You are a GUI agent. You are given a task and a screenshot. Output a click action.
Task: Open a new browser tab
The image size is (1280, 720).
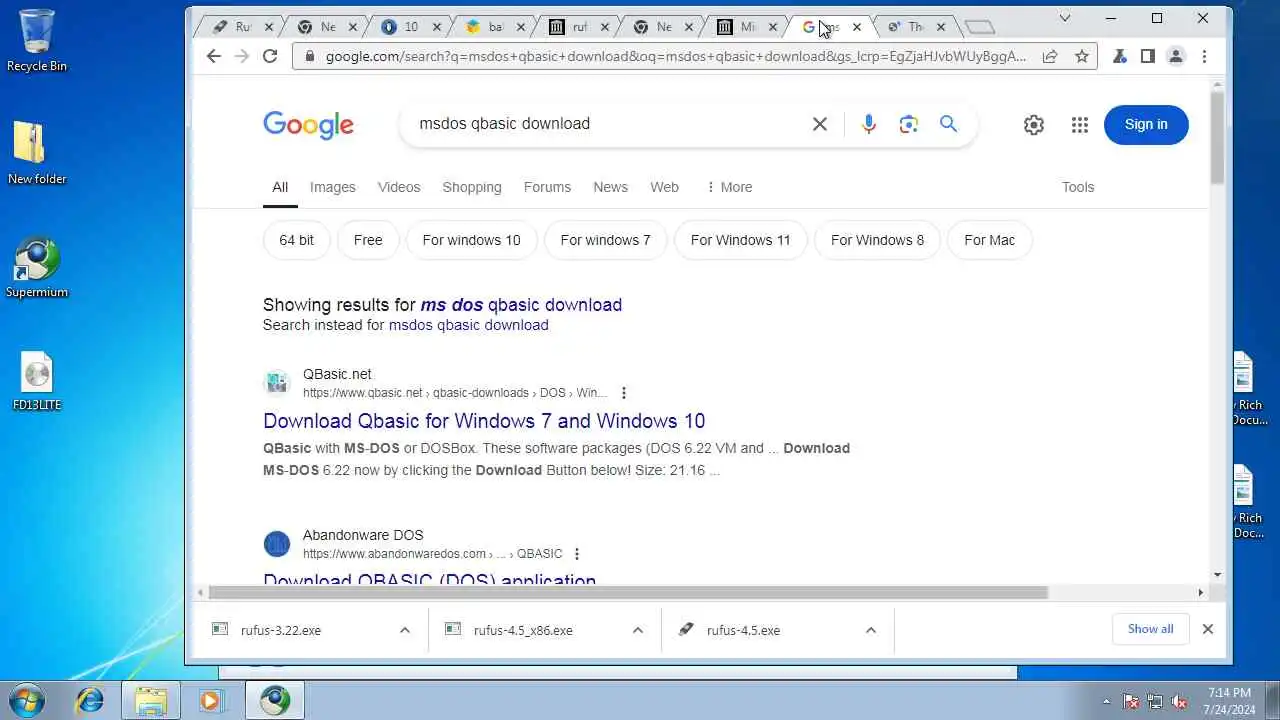pos(980,27)
